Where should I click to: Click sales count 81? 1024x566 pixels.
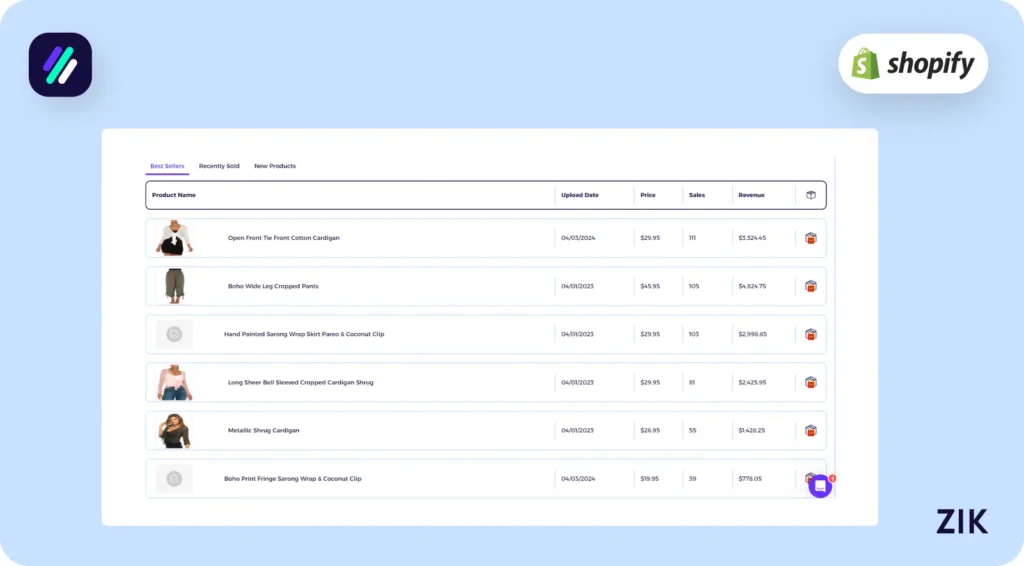click(692, 383)
